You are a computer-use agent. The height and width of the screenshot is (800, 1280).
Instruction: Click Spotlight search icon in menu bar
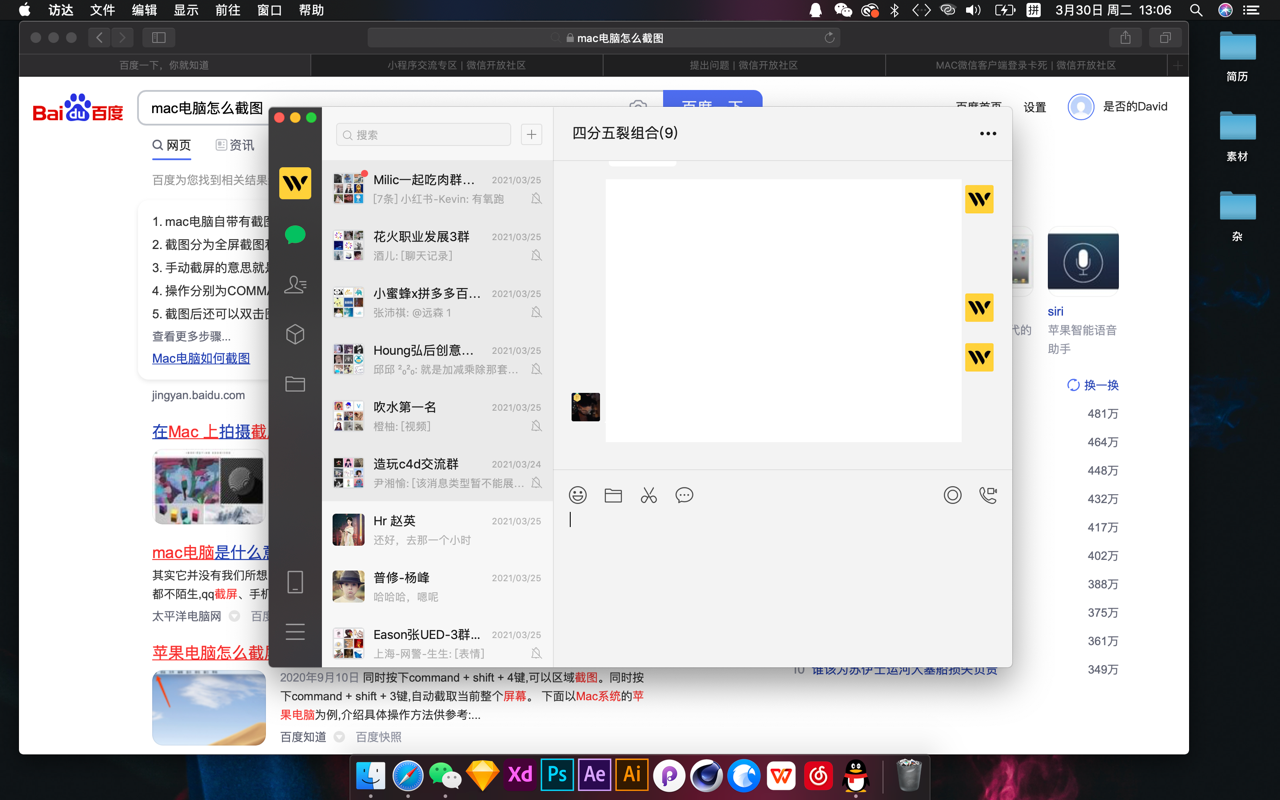[1196, 10]
